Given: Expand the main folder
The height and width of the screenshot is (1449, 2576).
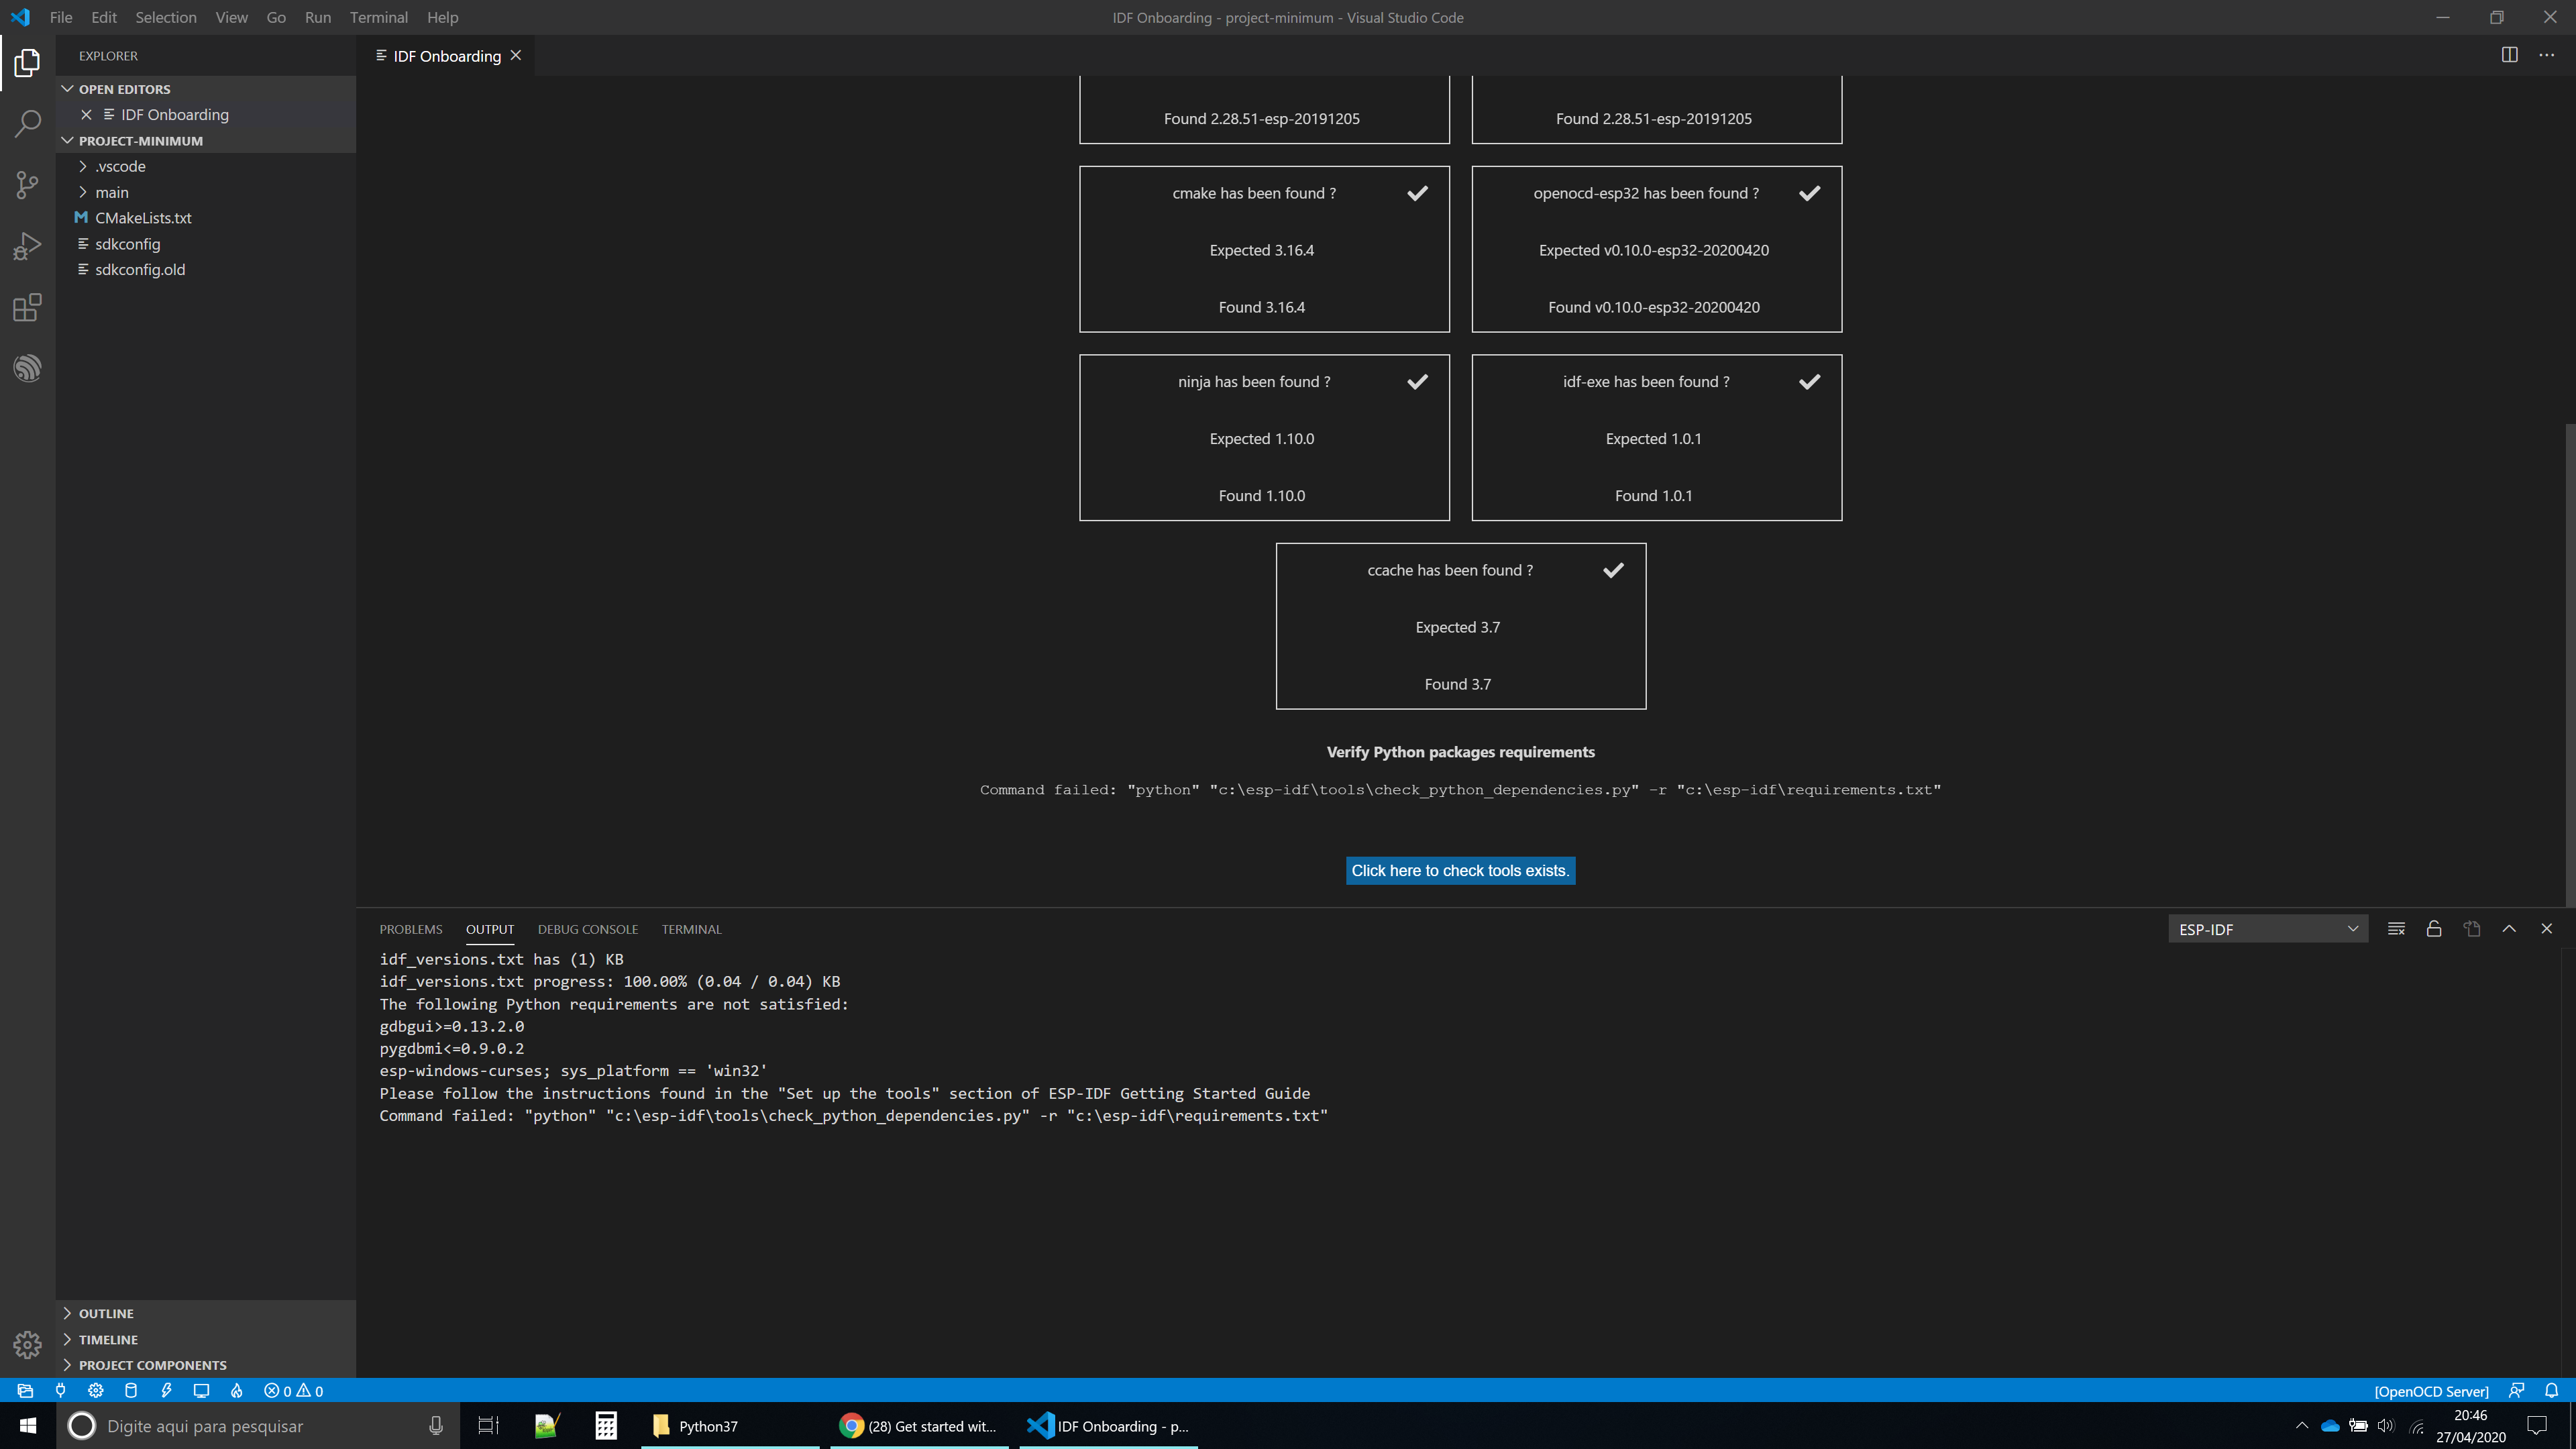Looking at the screenshot, I should [111, 192].
